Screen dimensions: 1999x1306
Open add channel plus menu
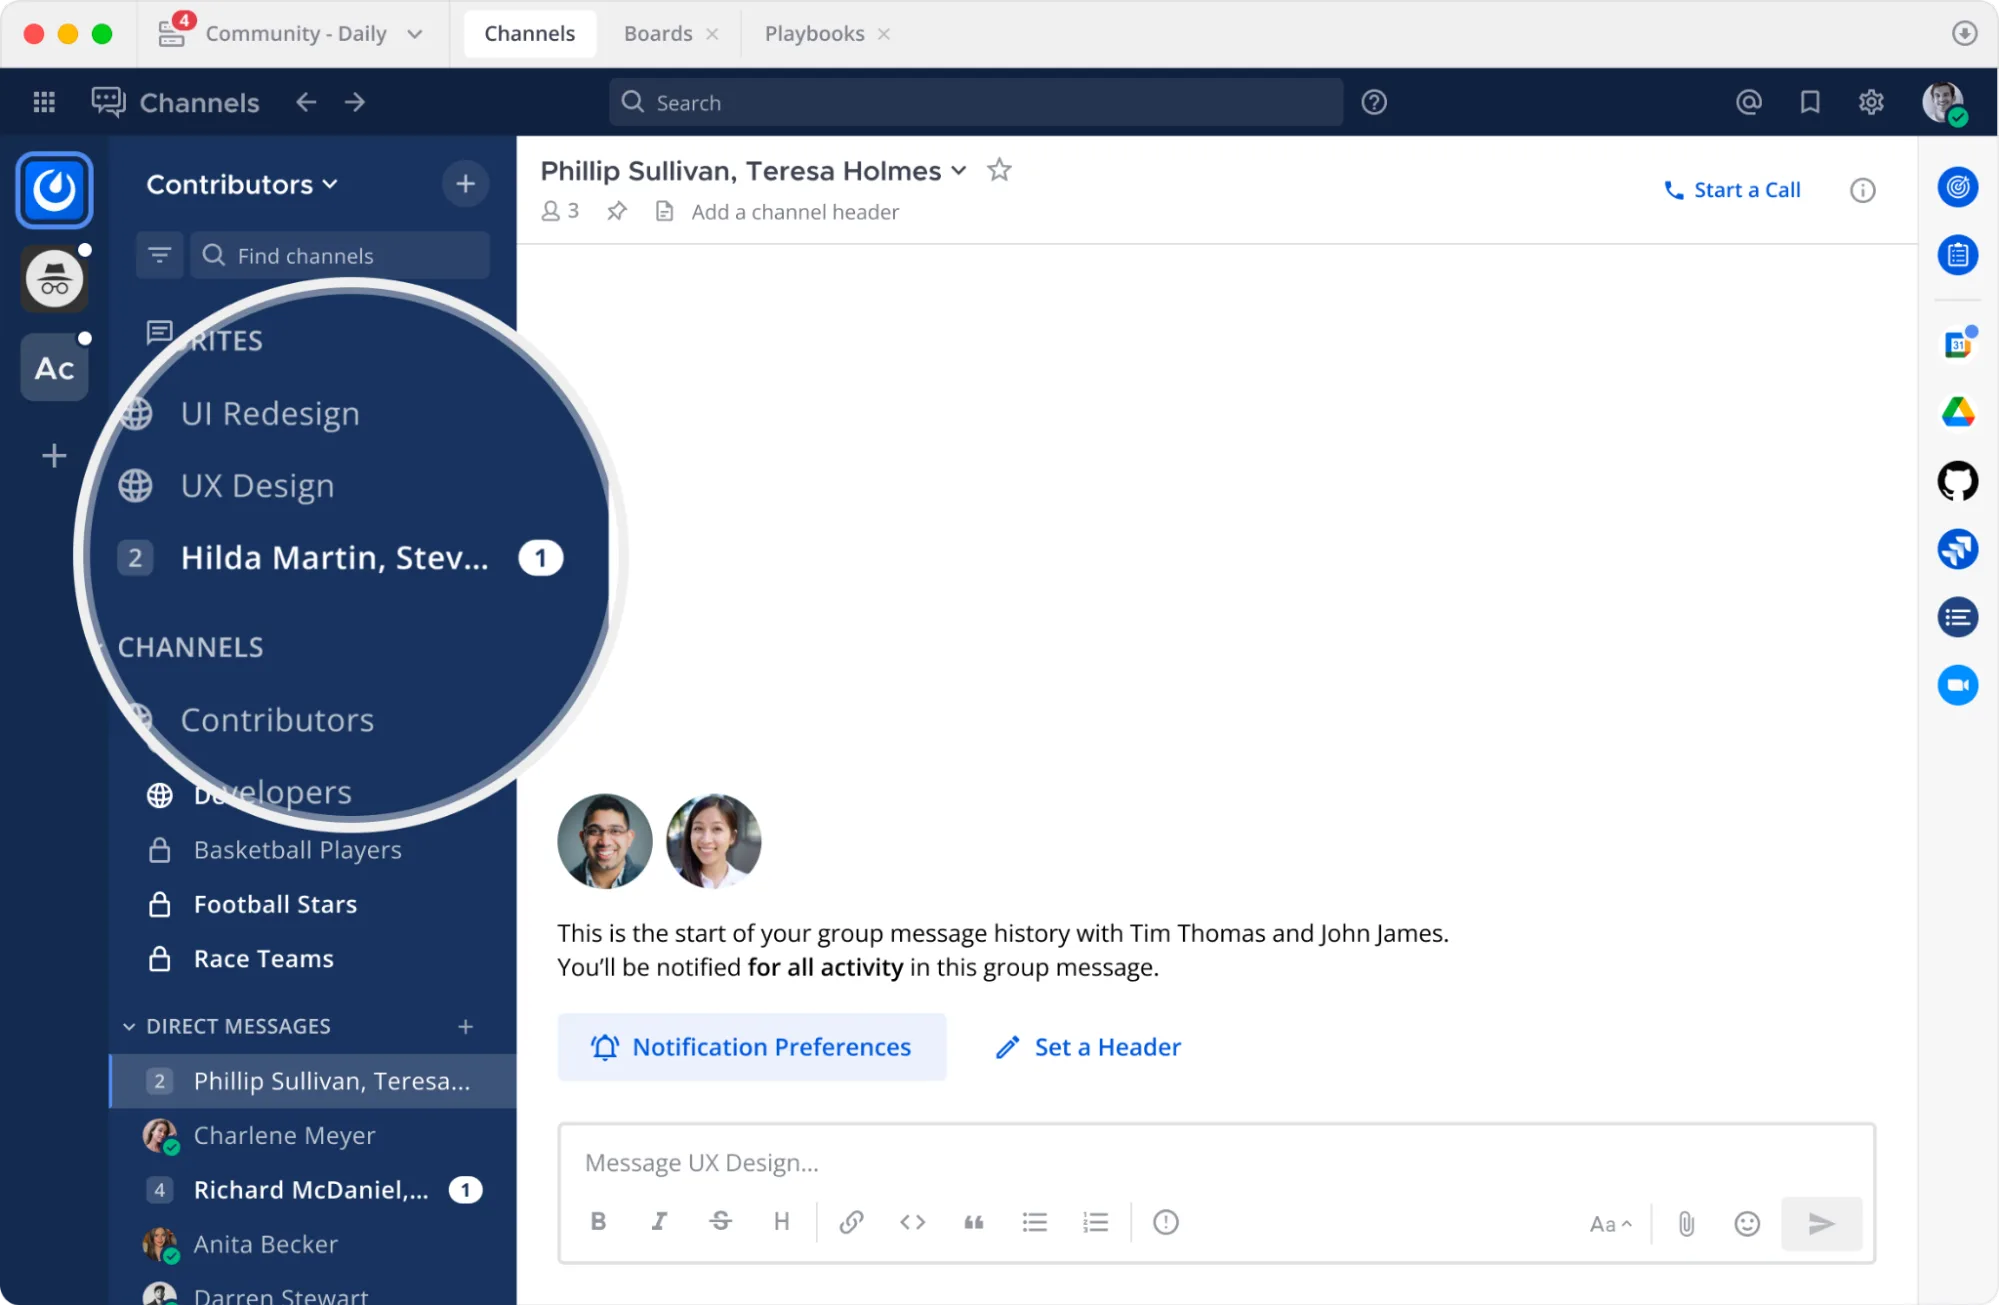(x=465, y=184)
